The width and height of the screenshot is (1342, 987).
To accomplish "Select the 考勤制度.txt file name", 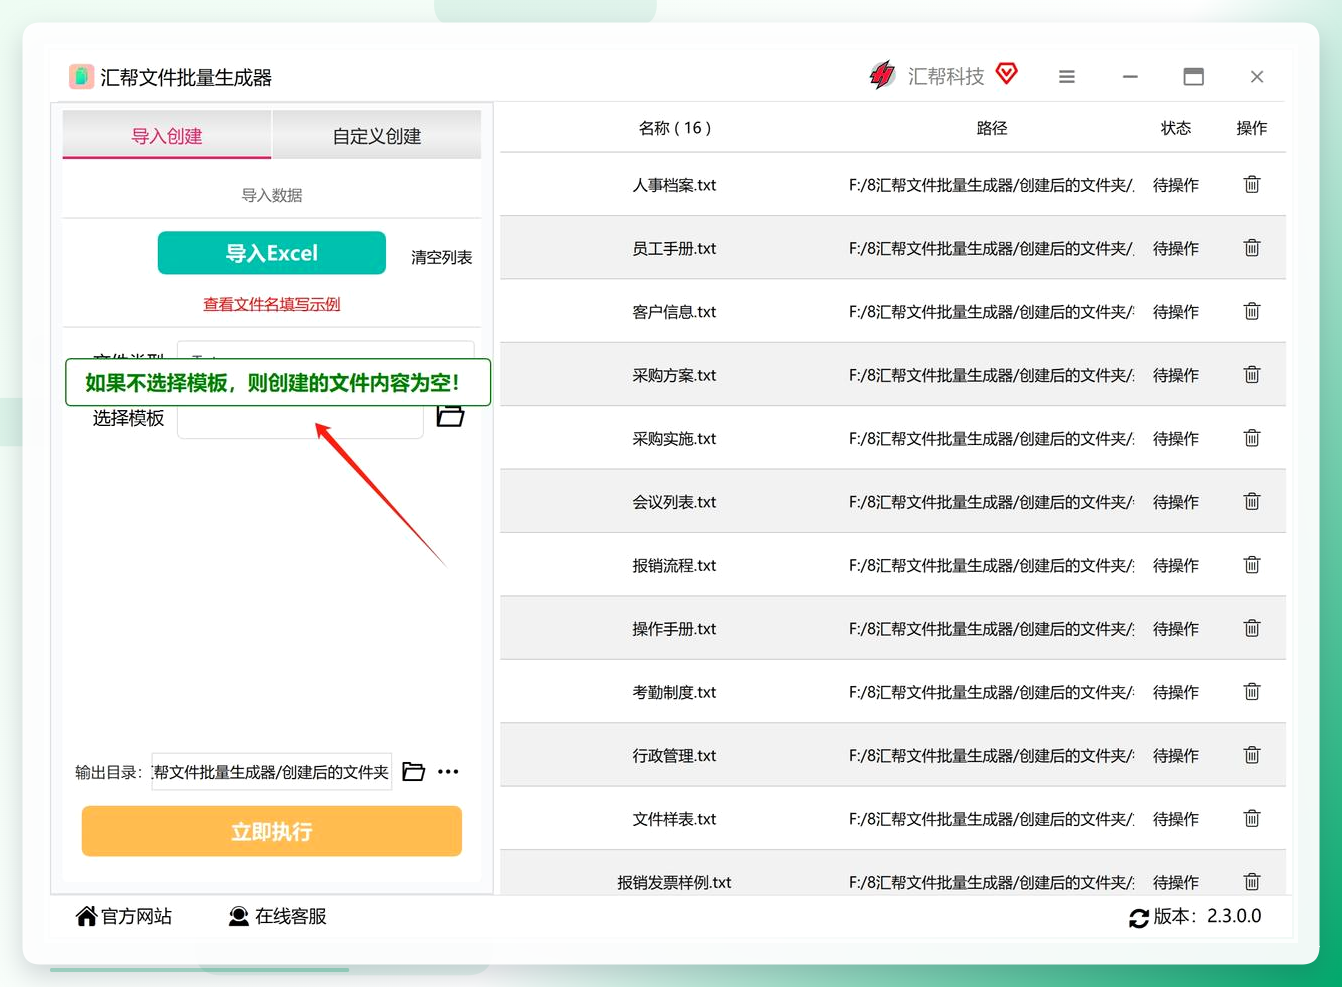I will 675,692.
